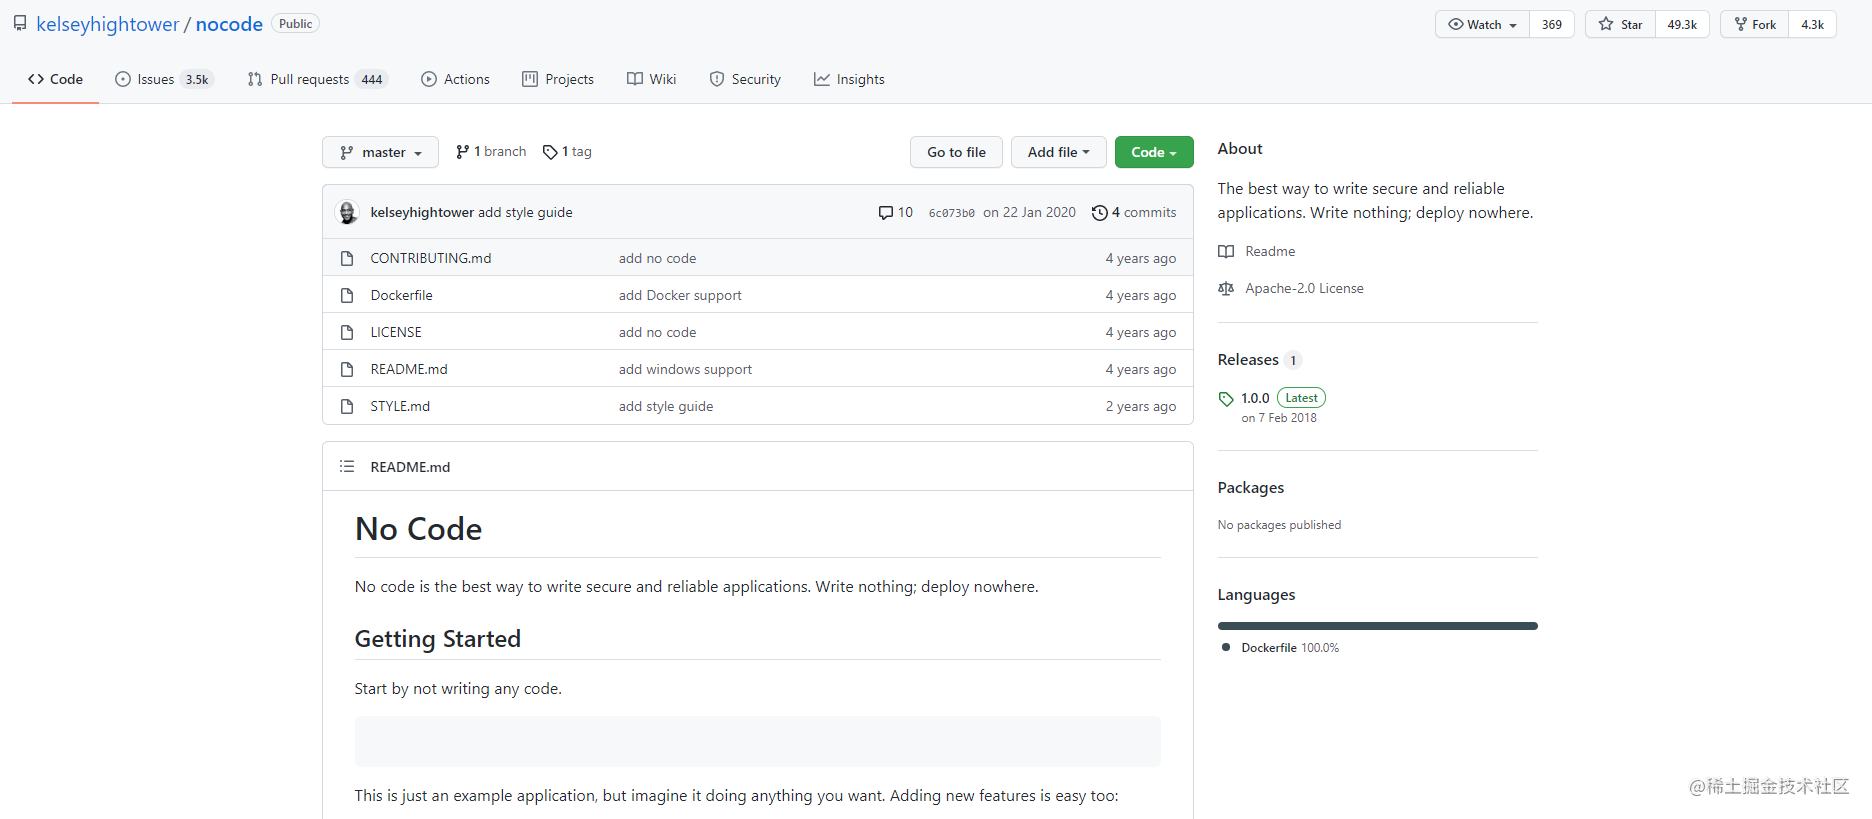View the 1 tag link

coord(567,151)
